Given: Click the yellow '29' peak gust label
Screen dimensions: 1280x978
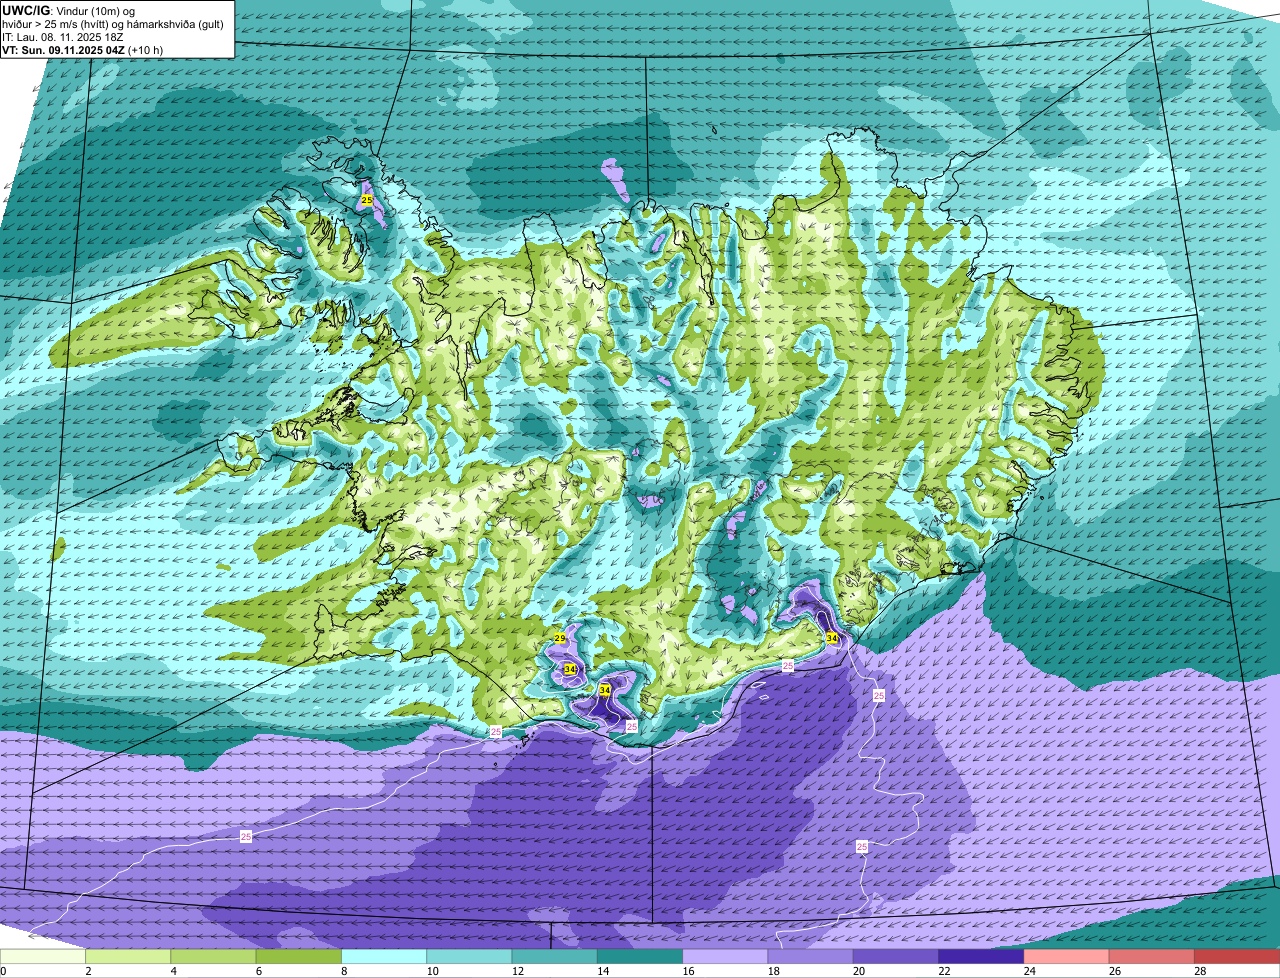Looking at the screenshot, I should pos(560,638).
